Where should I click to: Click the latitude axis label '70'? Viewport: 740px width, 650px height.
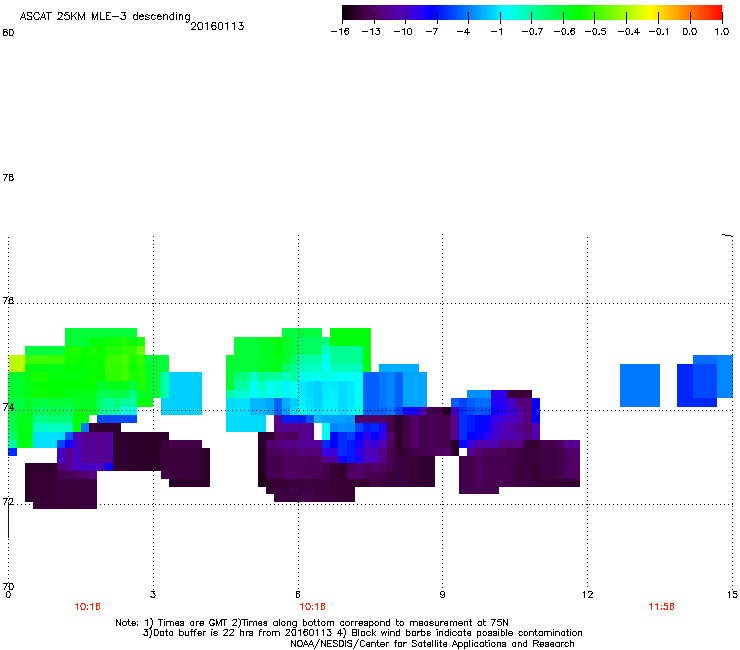(x=8, y=586)
